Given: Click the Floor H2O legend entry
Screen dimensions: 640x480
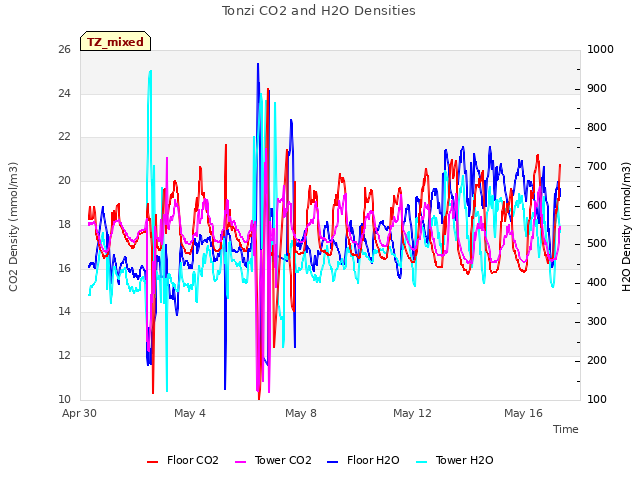Looking at the screenshot, I should coord(363,460).
